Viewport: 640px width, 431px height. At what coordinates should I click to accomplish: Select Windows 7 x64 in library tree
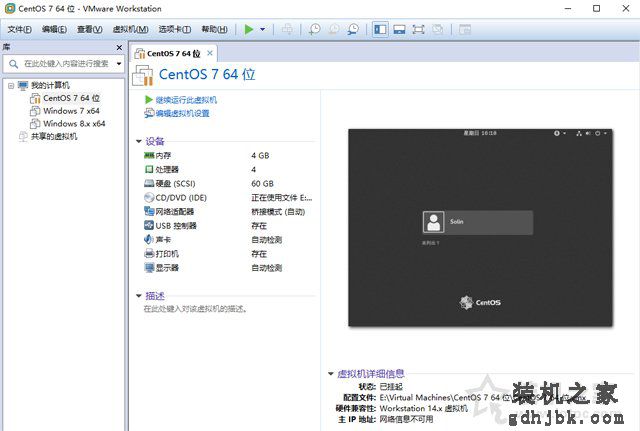[71, 111]
